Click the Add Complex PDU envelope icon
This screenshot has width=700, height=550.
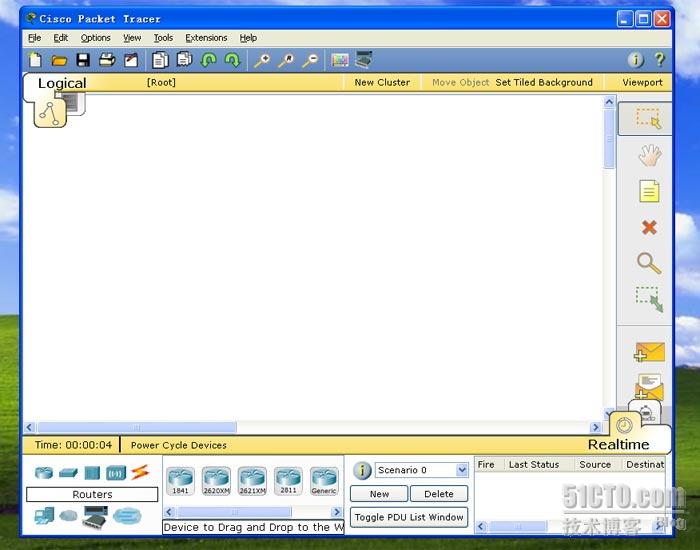tap(649, 387)
